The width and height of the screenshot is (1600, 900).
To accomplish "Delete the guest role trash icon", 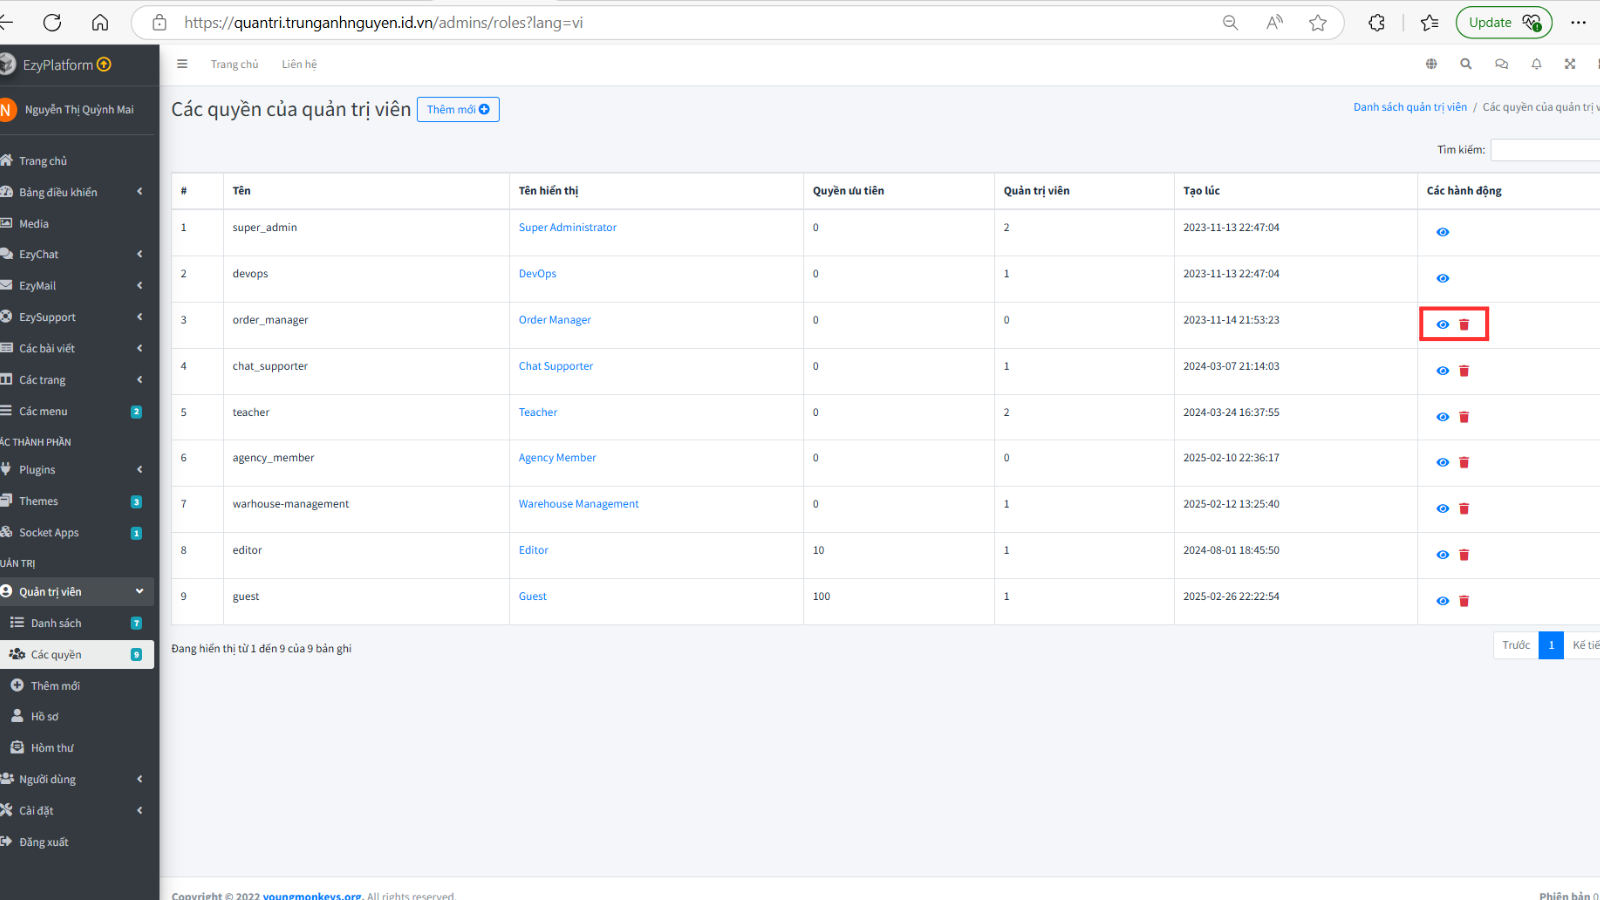I will click(x=1464, y=601).
